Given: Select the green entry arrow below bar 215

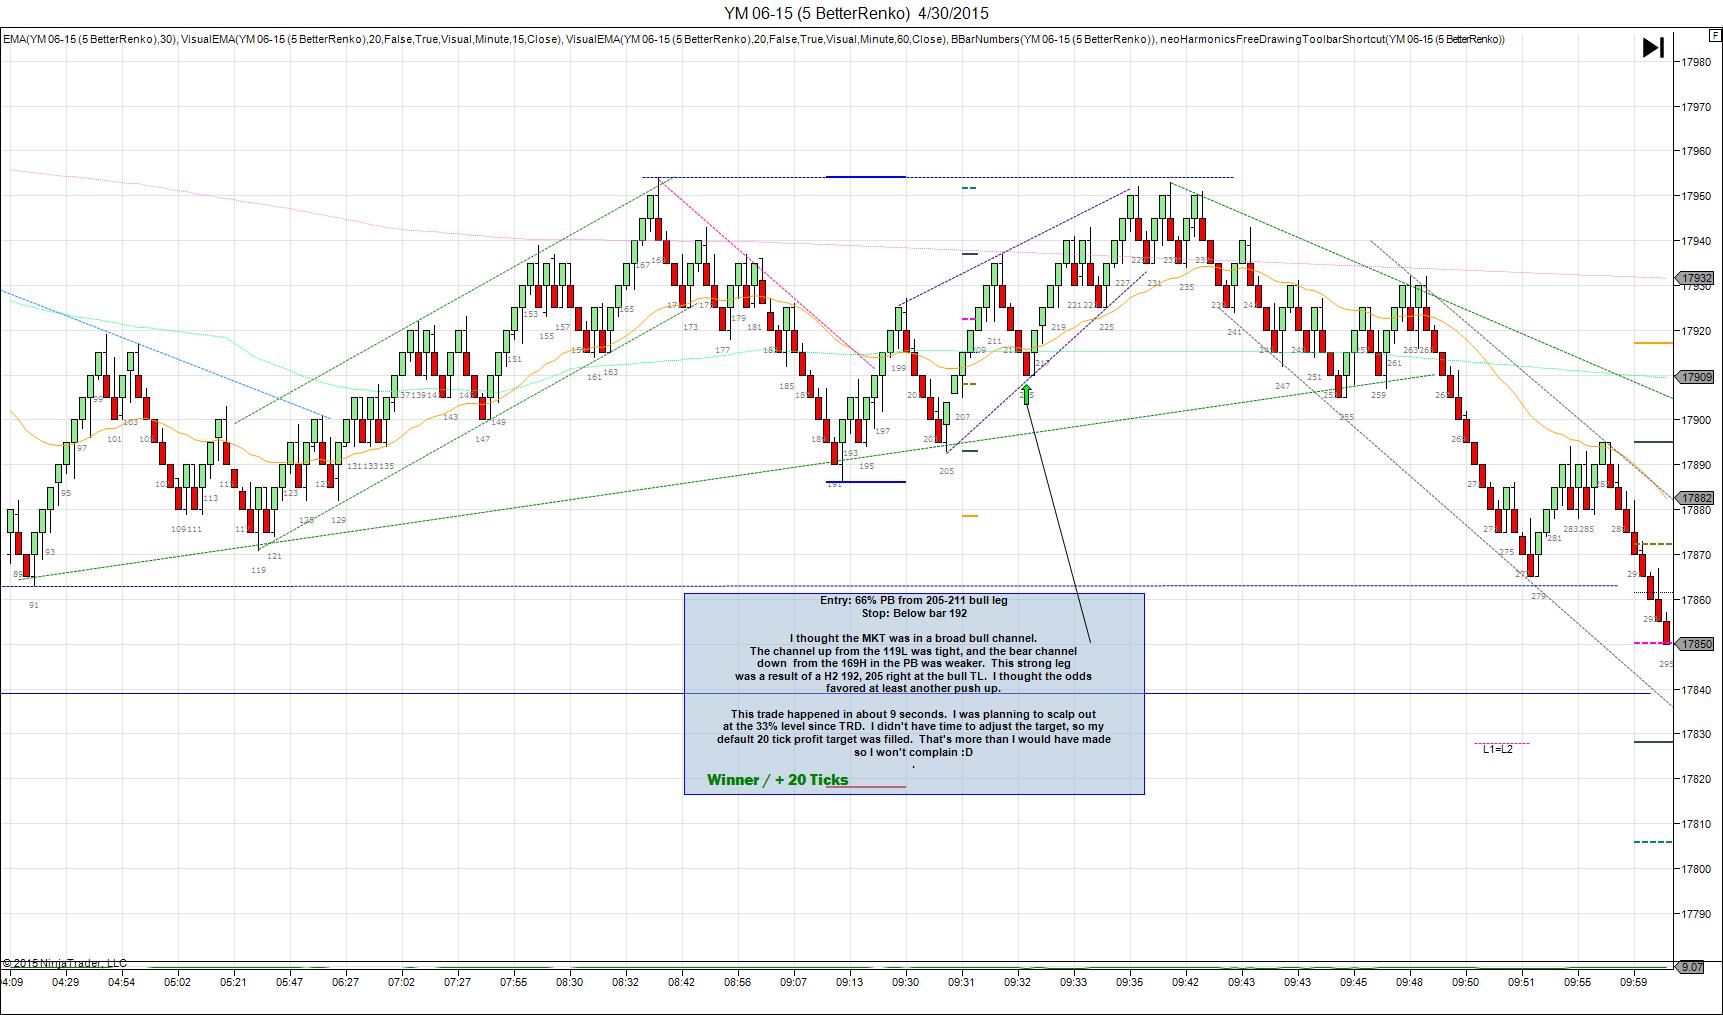Looking at the screenshot, I should [x=1026, y=393].
